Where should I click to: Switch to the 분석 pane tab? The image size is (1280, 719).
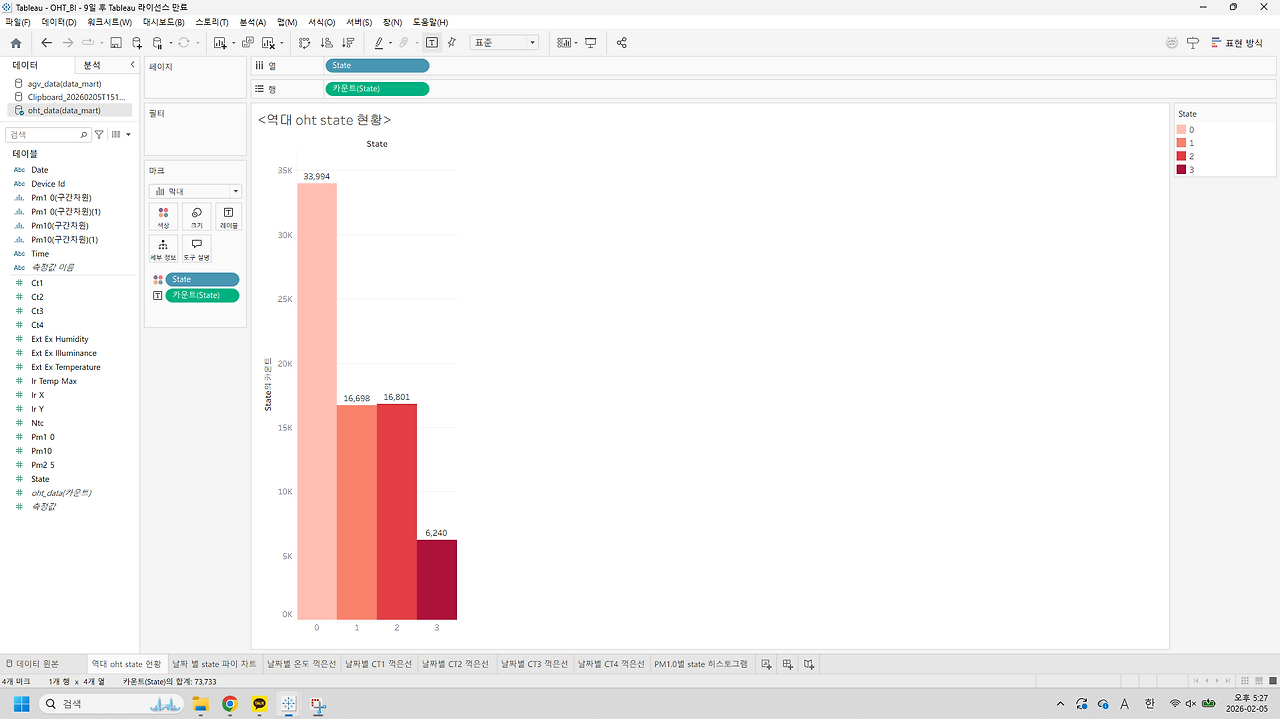pos(92,64)
